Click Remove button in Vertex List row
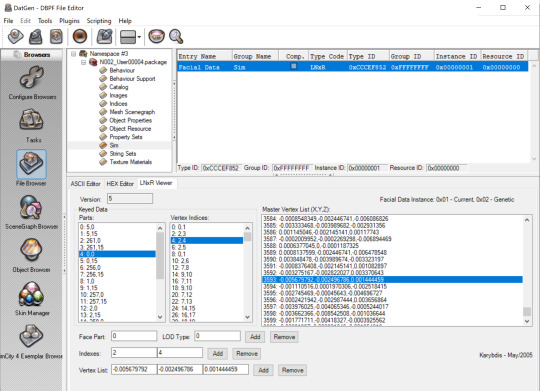Viewport: 540px width, 391px height. pyautogui.click(x=292, y=370)
